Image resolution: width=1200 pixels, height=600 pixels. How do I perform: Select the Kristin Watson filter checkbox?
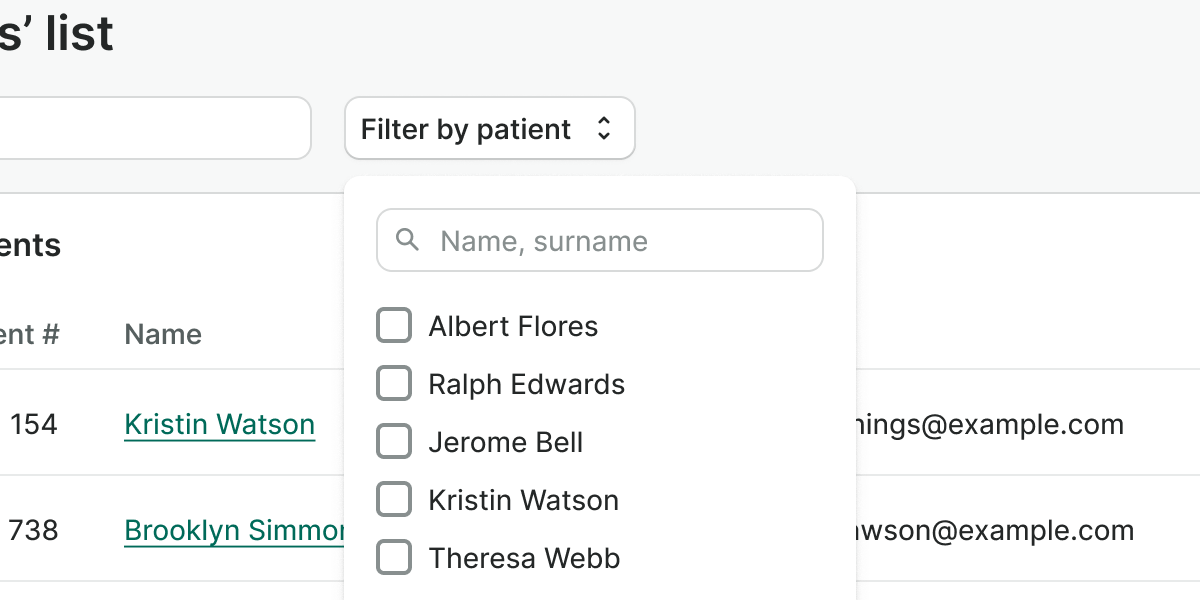click(394, 500)
